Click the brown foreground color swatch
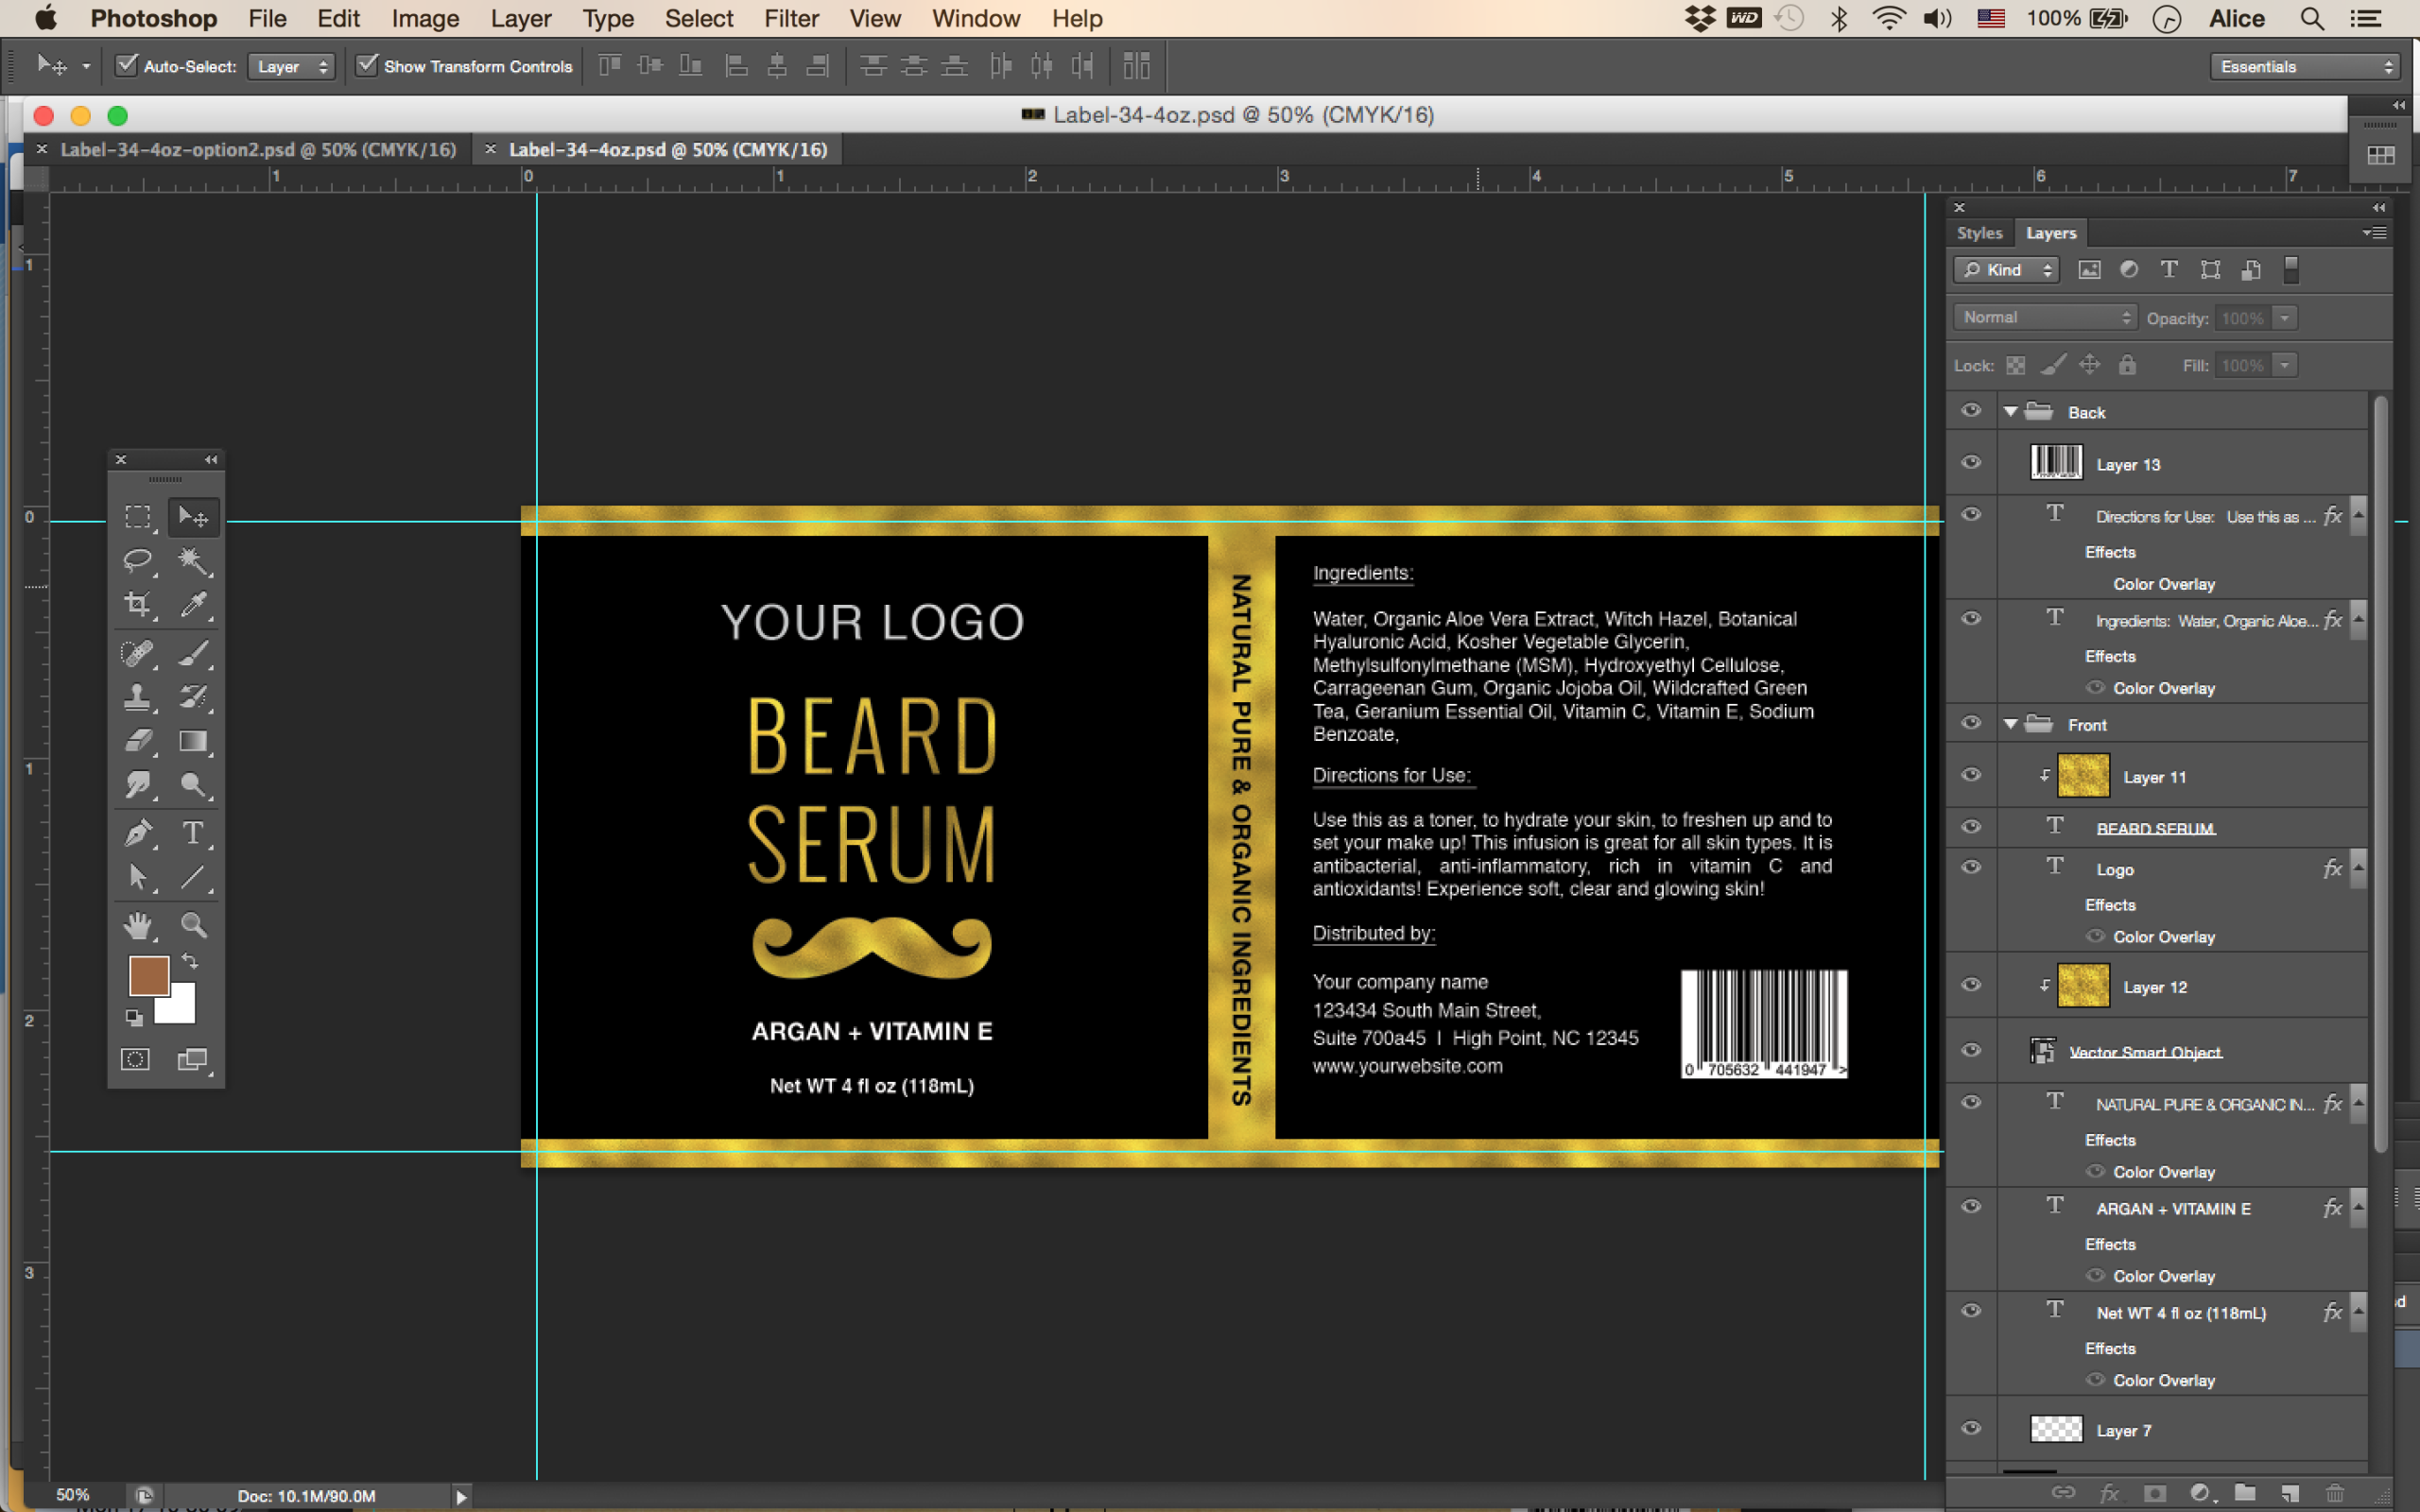Image resolution: width=2420 pixels, height=1512 pixels. [148, 975]
